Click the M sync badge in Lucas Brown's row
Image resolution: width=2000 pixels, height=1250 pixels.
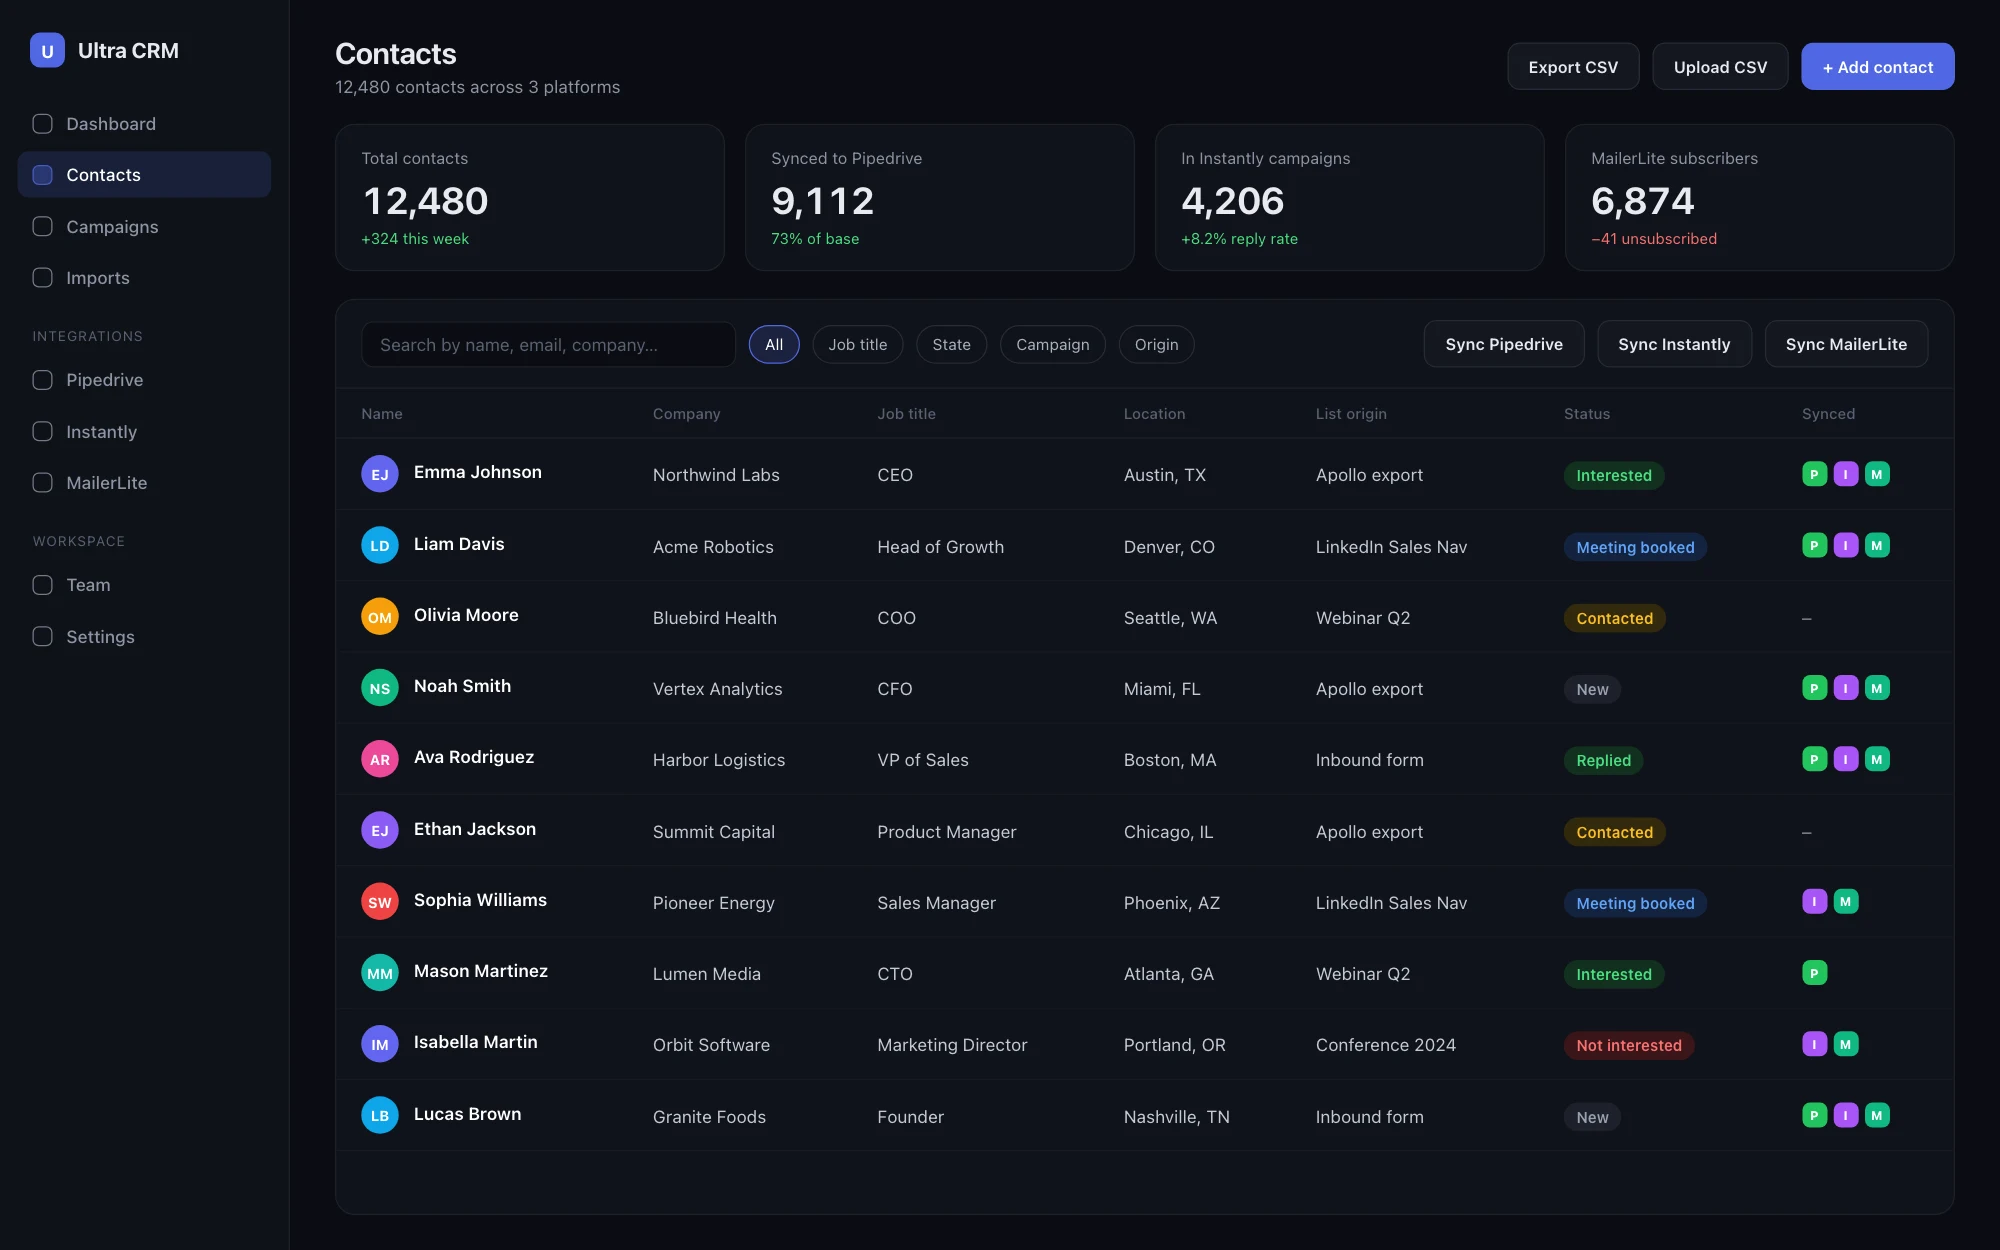[x=1877, y=1115]
